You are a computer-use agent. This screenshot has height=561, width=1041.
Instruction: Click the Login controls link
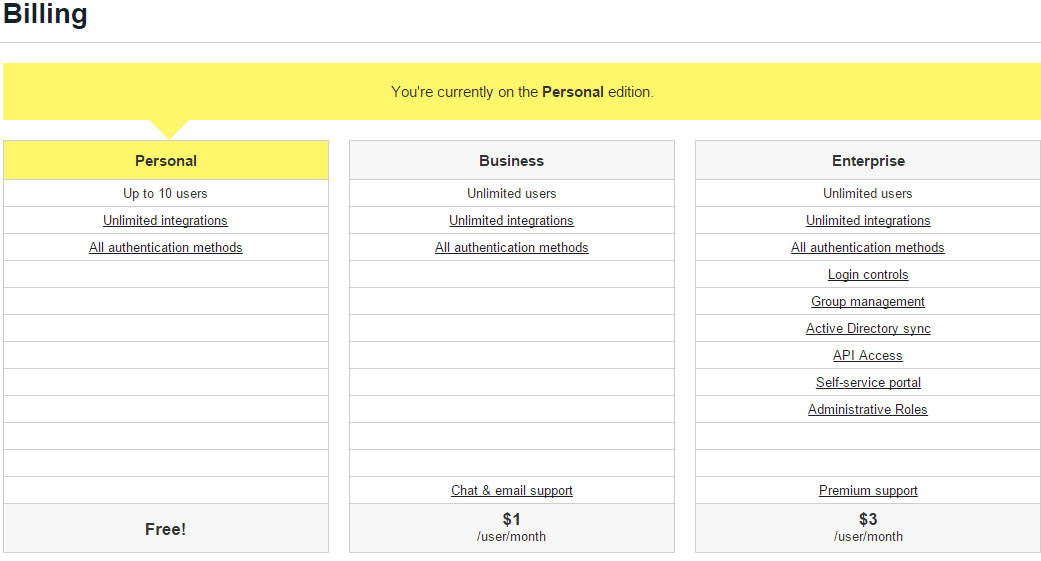(x=868, y=275)
